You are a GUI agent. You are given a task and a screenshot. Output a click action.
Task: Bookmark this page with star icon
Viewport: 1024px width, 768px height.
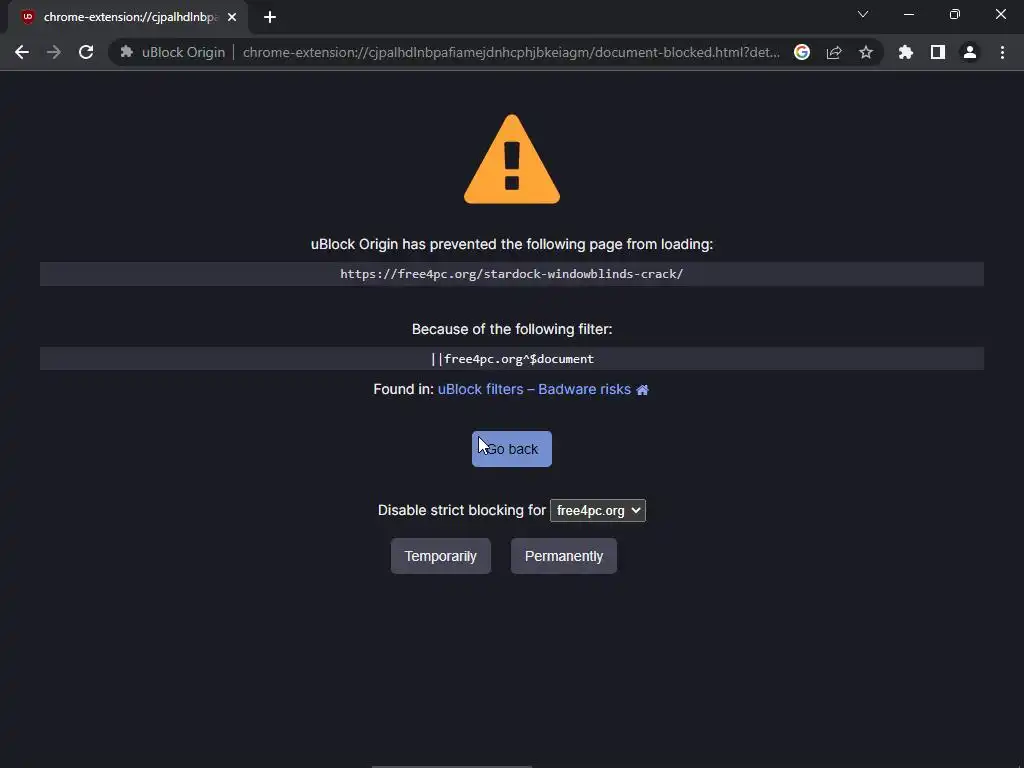tap(866, 52)
